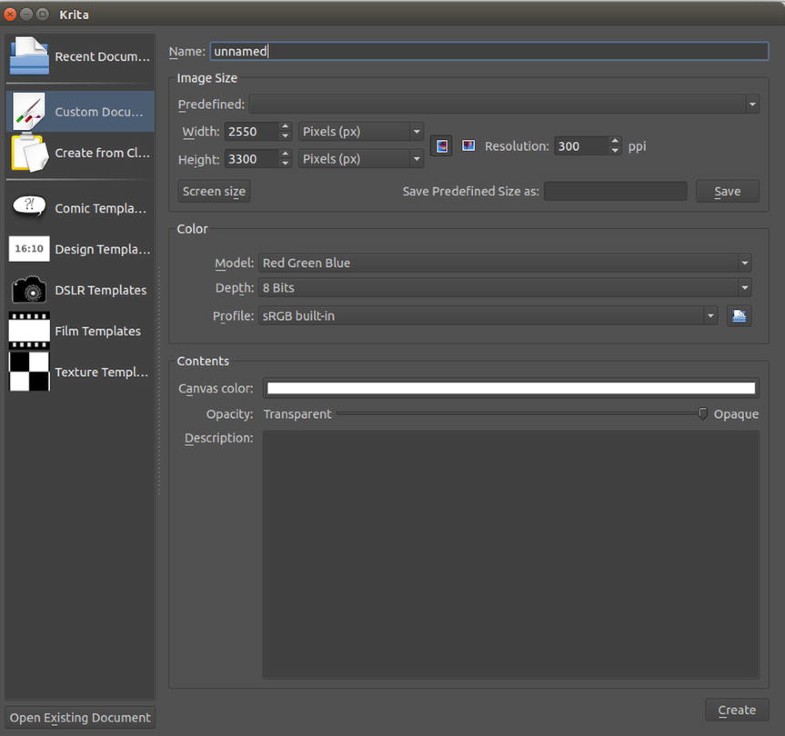Click the import color profile icon
The height and width of the screenshot is (736, 785).
point(739,315)
